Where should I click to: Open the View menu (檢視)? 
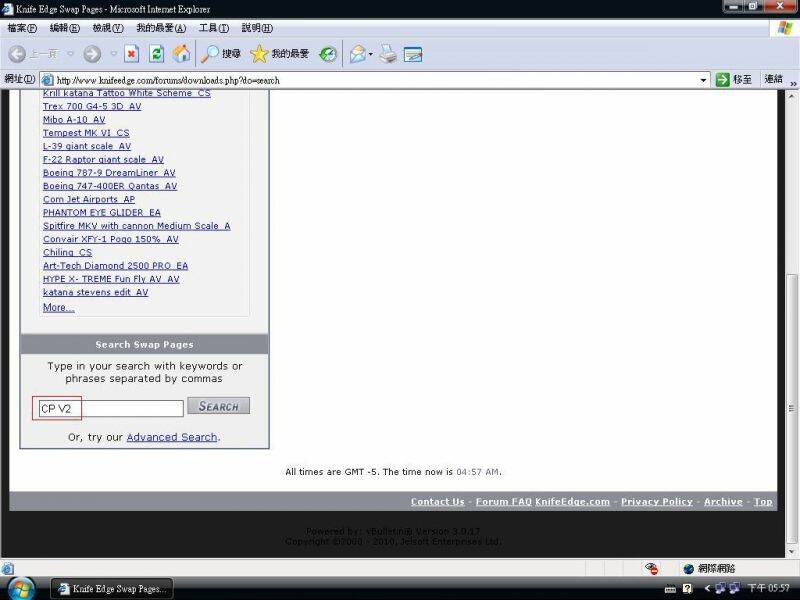(108, 28)
